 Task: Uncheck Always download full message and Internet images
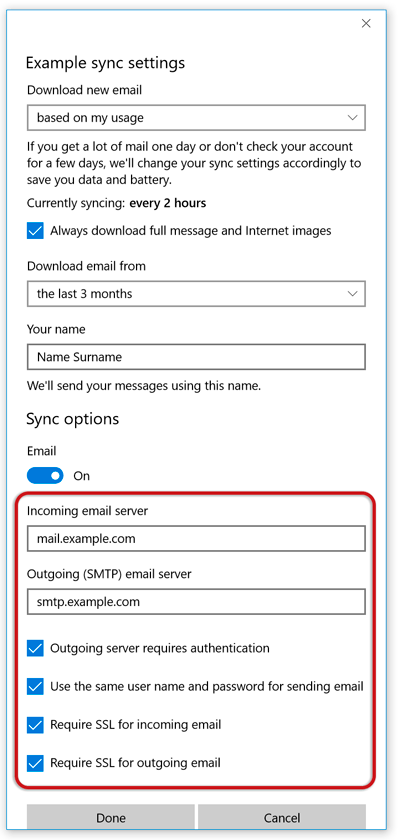pyautogui.click(x=35, y=231)
